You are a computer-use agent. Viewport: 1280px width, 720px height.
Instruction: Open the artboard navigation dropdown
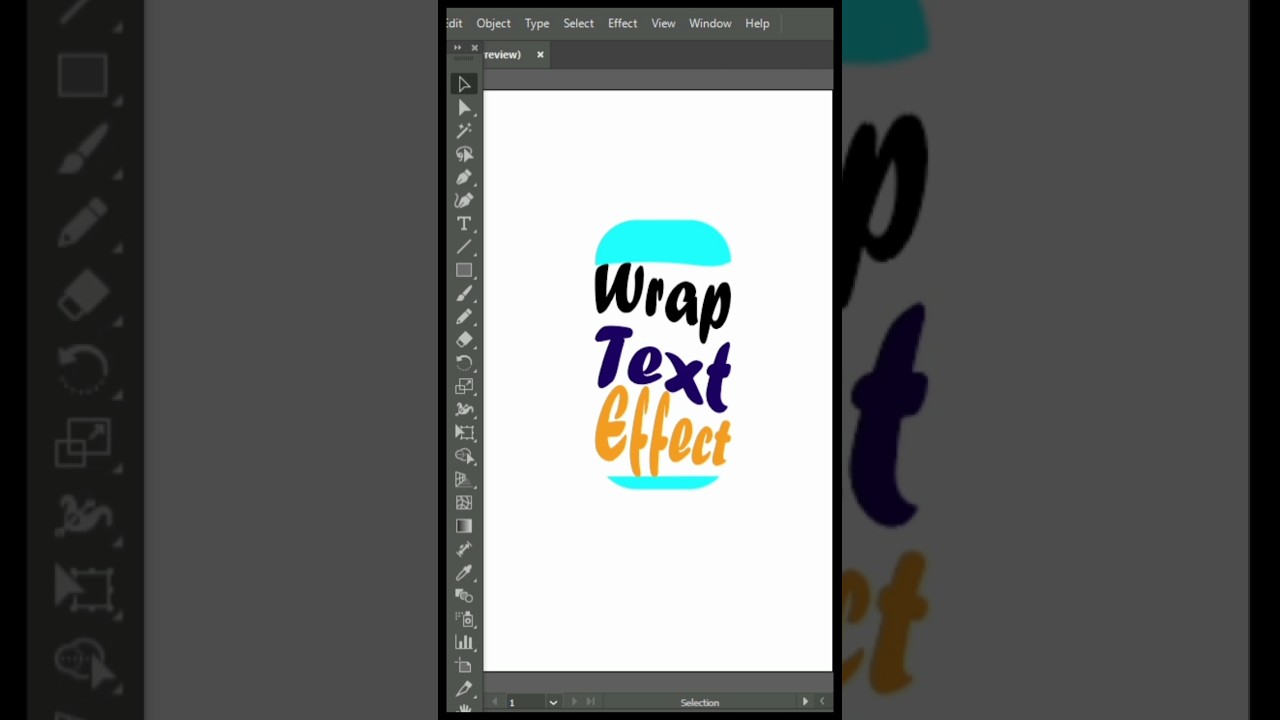click(553, 702)
